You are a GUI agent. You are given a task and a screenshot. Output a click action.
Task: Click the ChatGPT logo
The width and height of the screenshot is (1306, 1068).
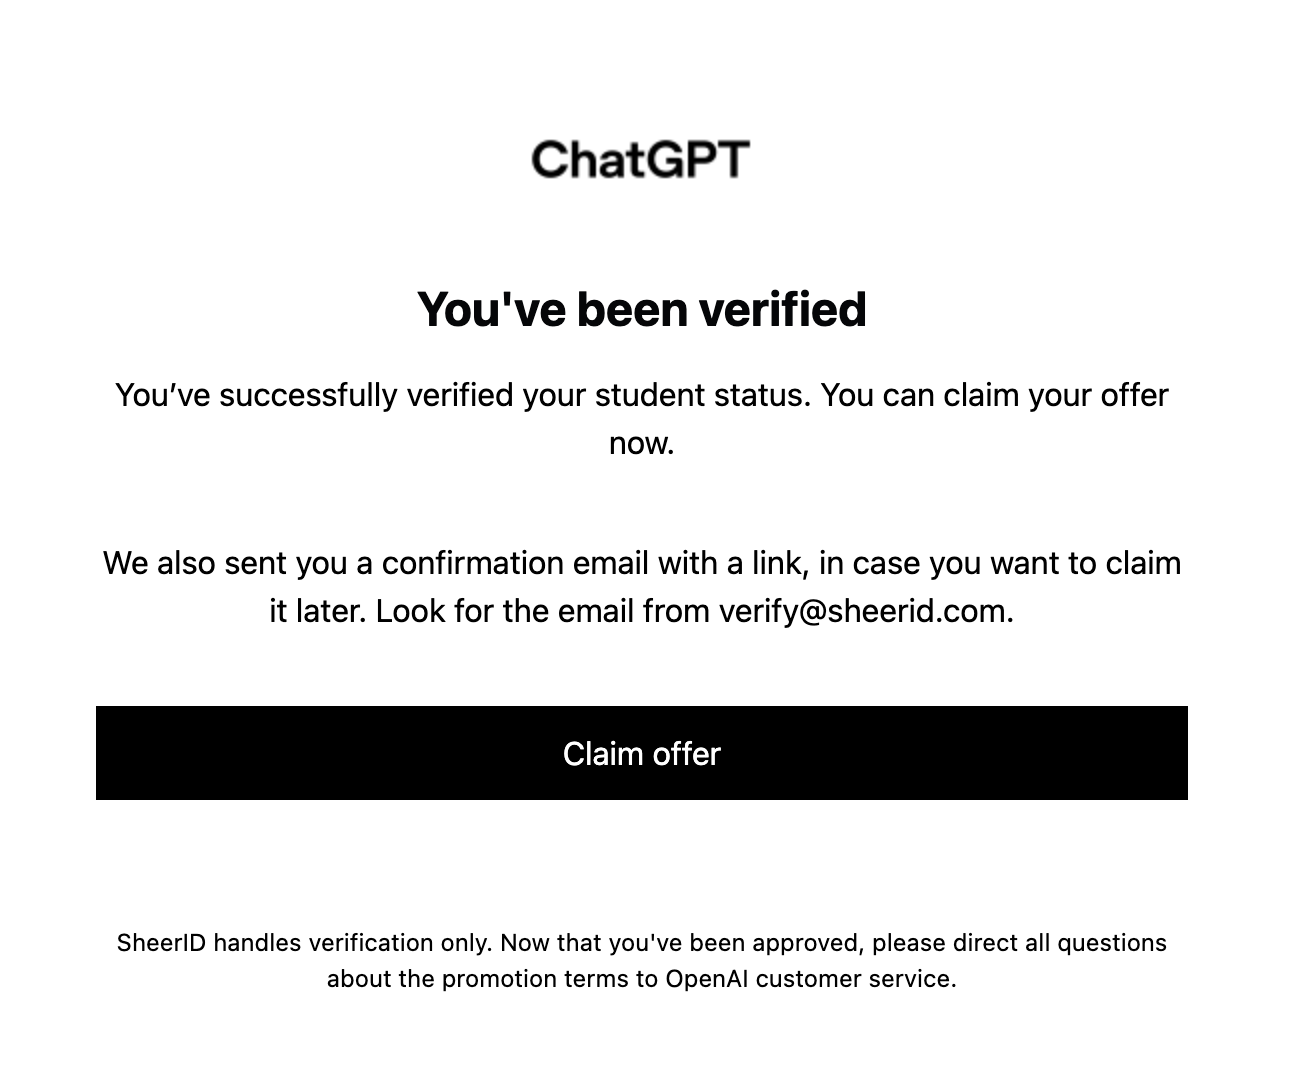(640, 160)
